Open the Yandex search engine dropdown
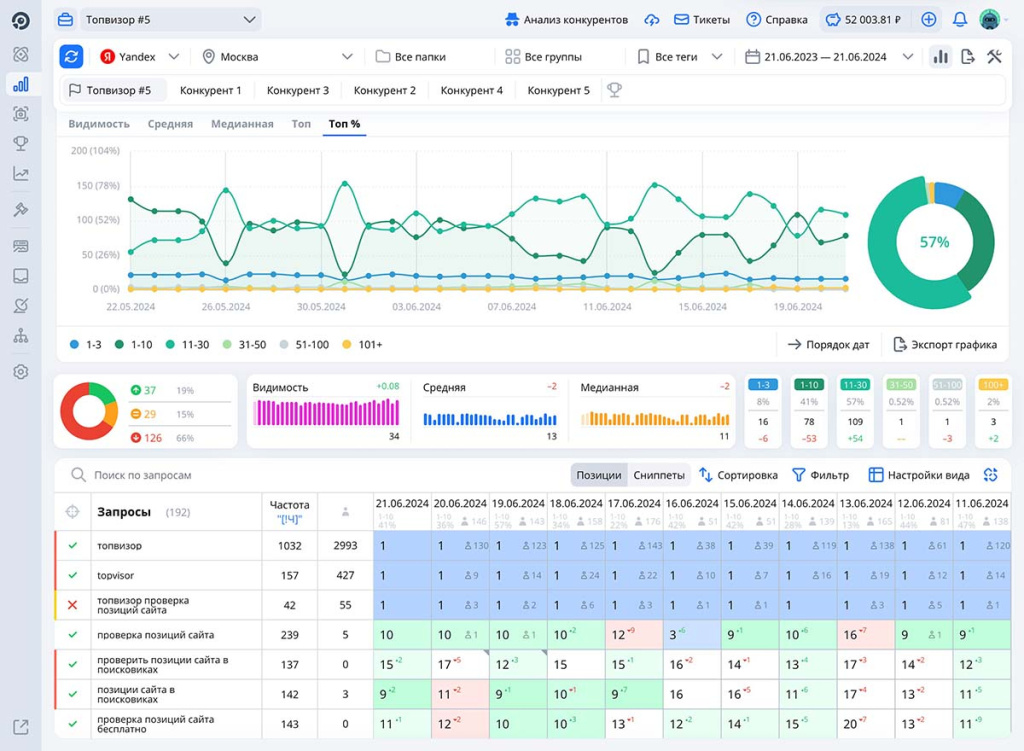 139,57
